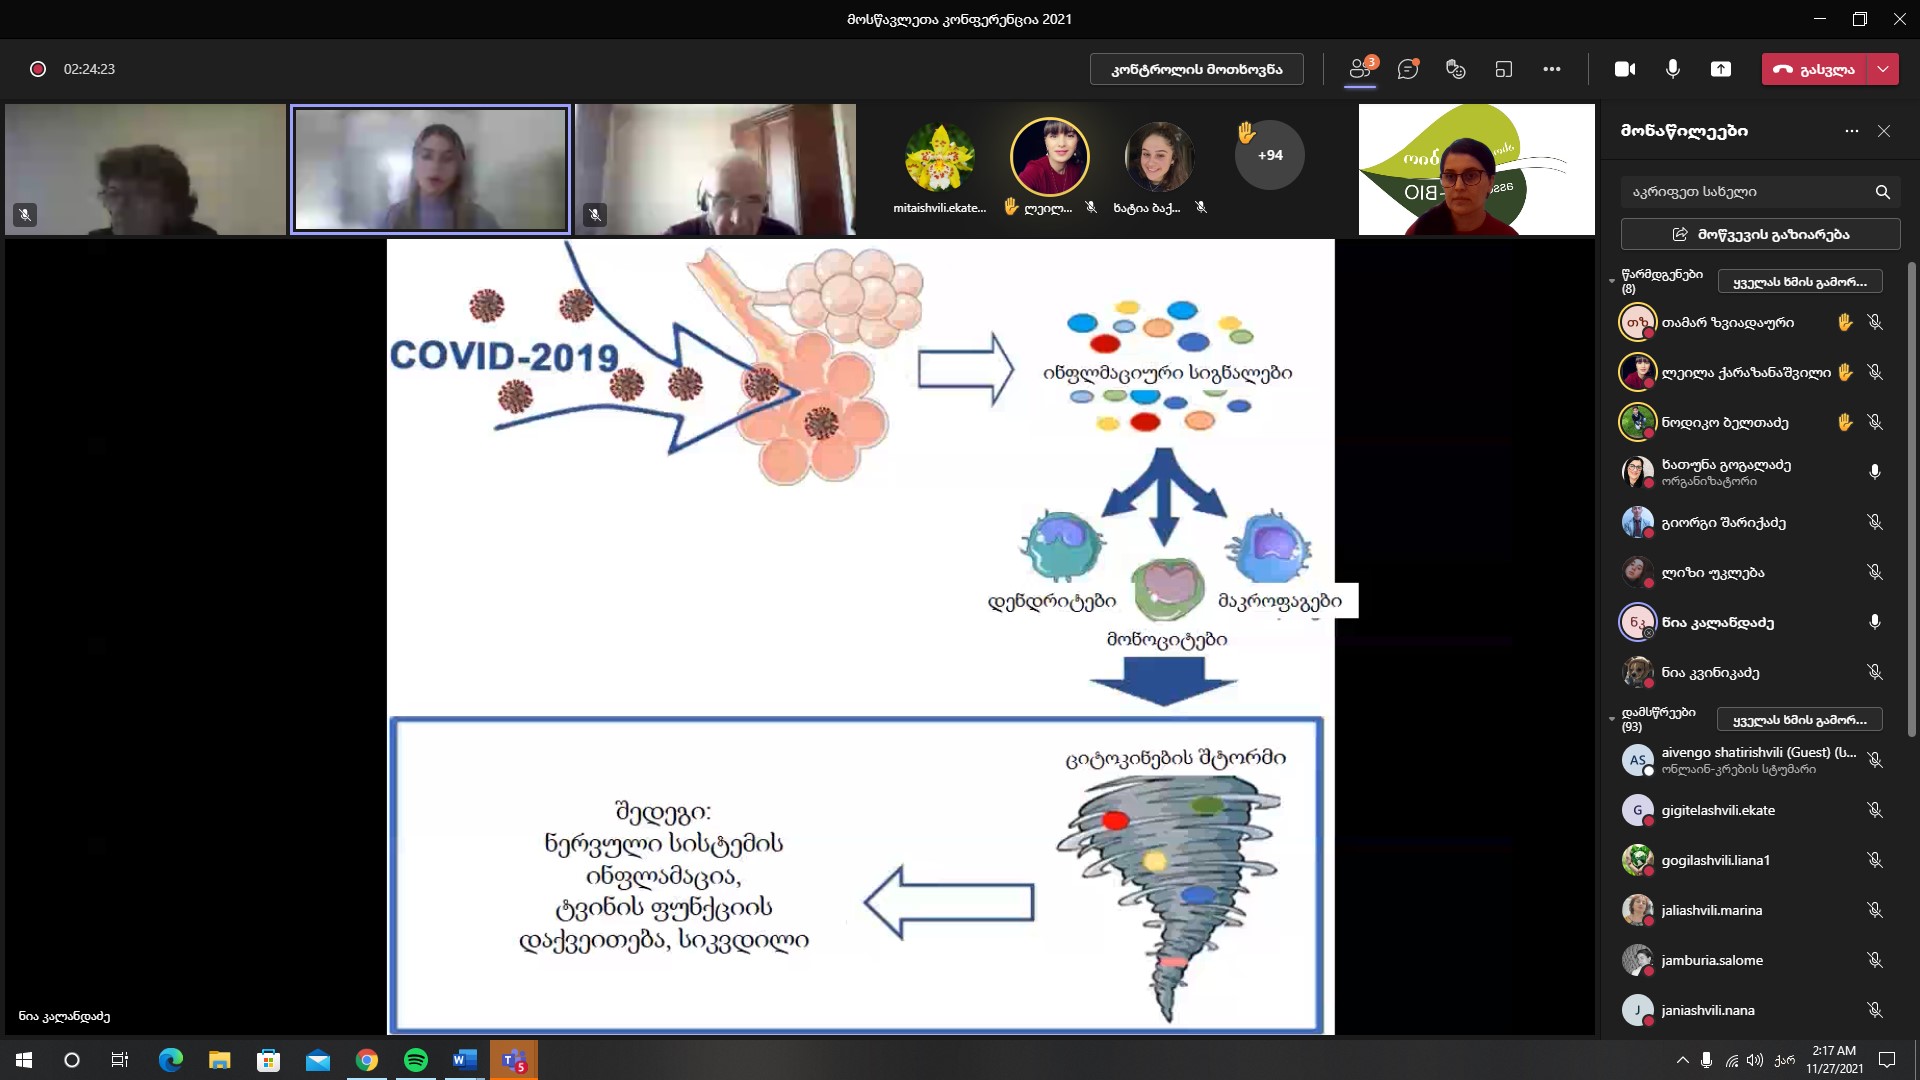Close the participants side panel
The image size is (1920, 1080).
(x=1884, y=131)
